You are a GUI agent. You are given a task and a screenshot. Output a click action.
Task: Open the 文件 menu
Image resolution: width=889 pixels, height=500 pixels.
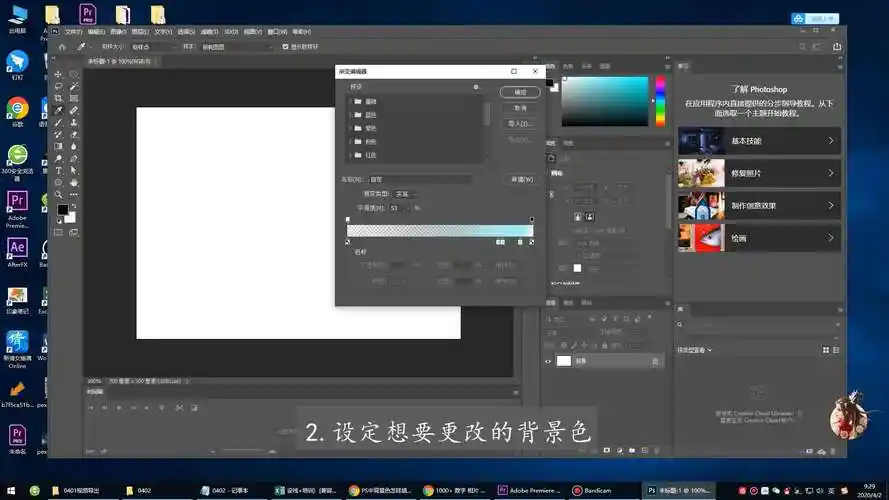72,31
